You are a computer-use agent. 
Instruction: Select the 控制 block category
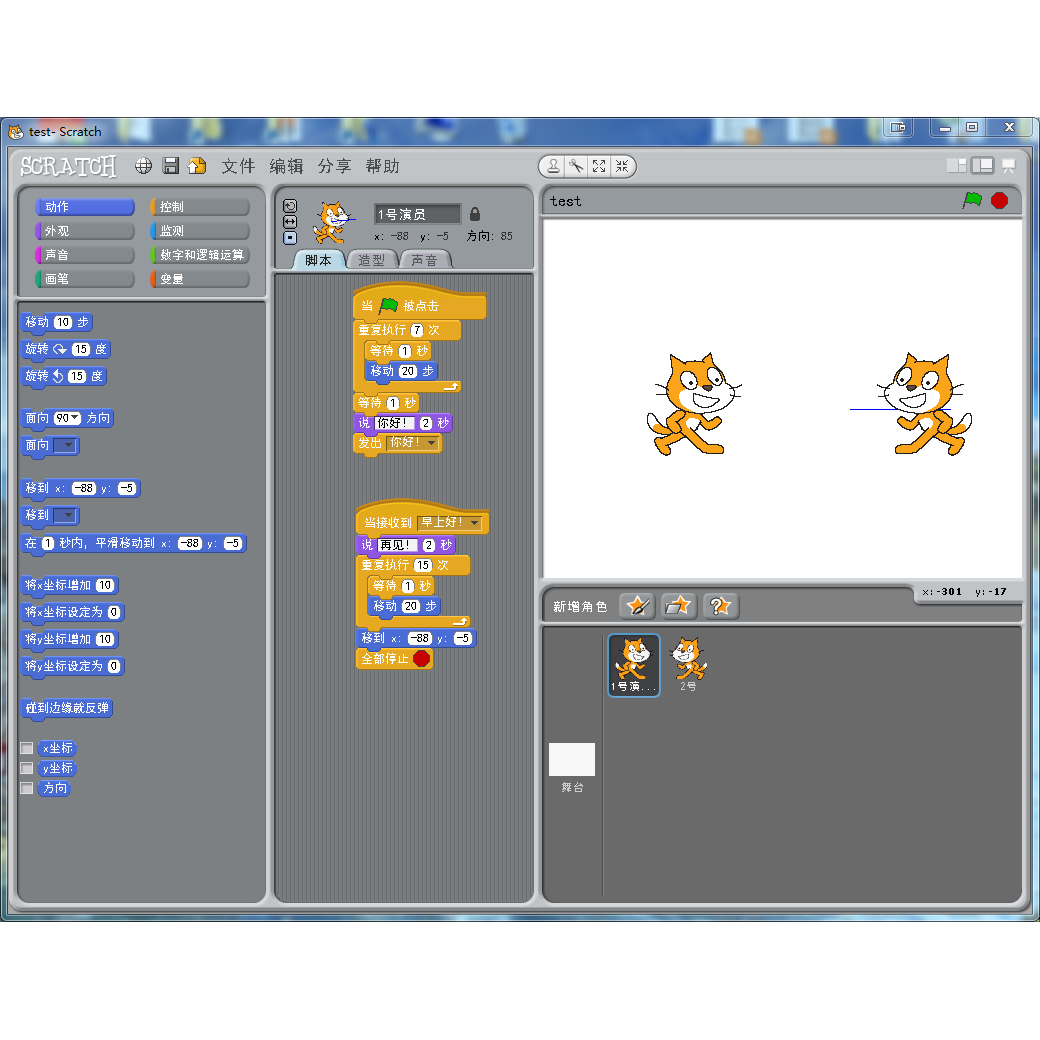199,207
